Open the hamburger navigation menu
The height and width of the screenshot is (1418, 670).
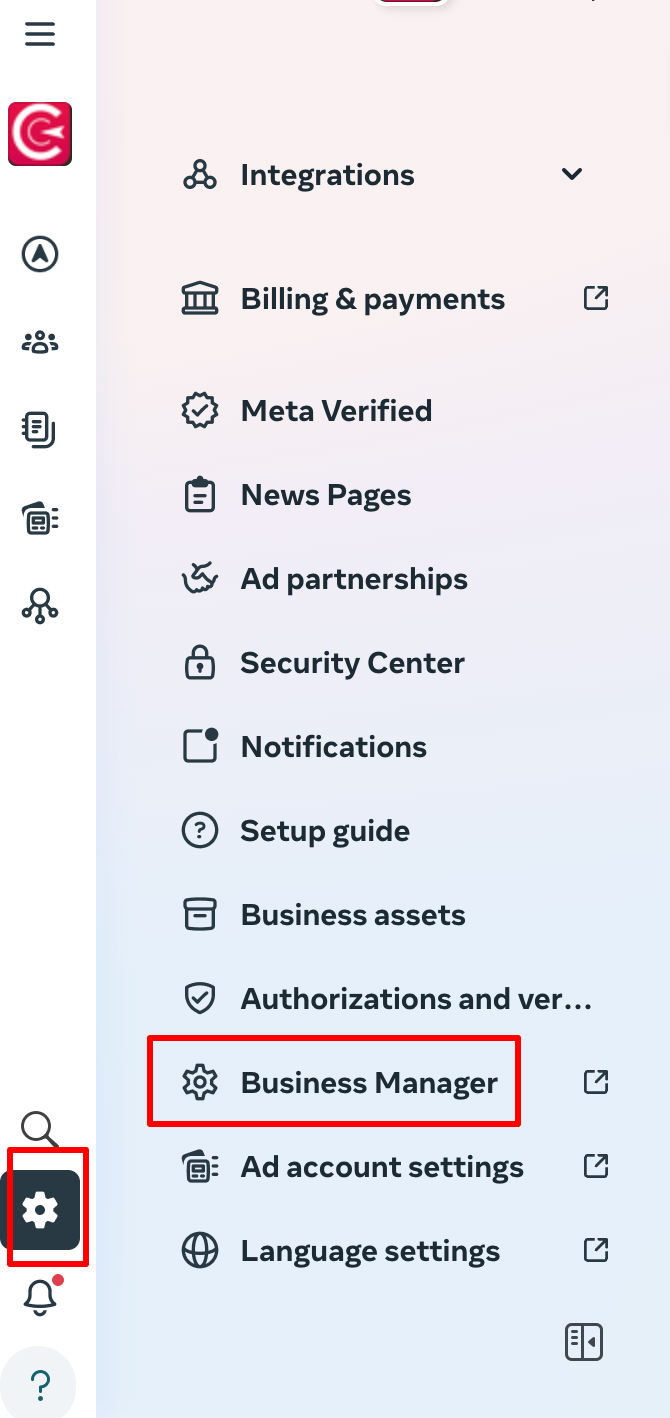(x=39, y=33)
